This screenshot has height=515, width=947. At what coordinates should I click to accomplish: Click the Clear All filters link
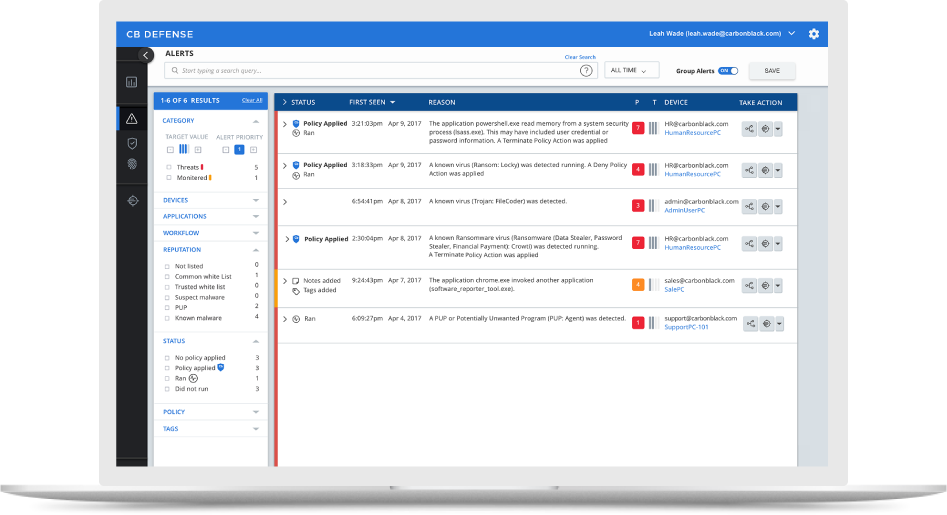point(252,100)
